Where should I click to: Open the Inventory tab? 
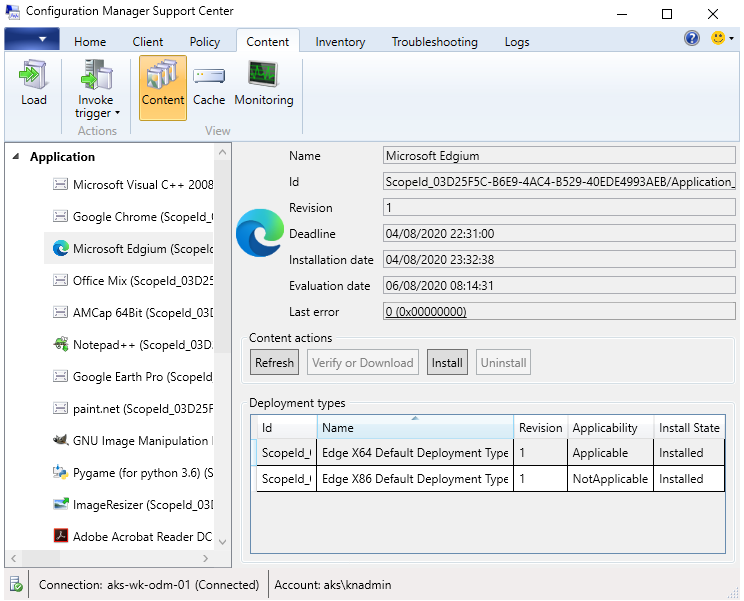pos(340,42)
